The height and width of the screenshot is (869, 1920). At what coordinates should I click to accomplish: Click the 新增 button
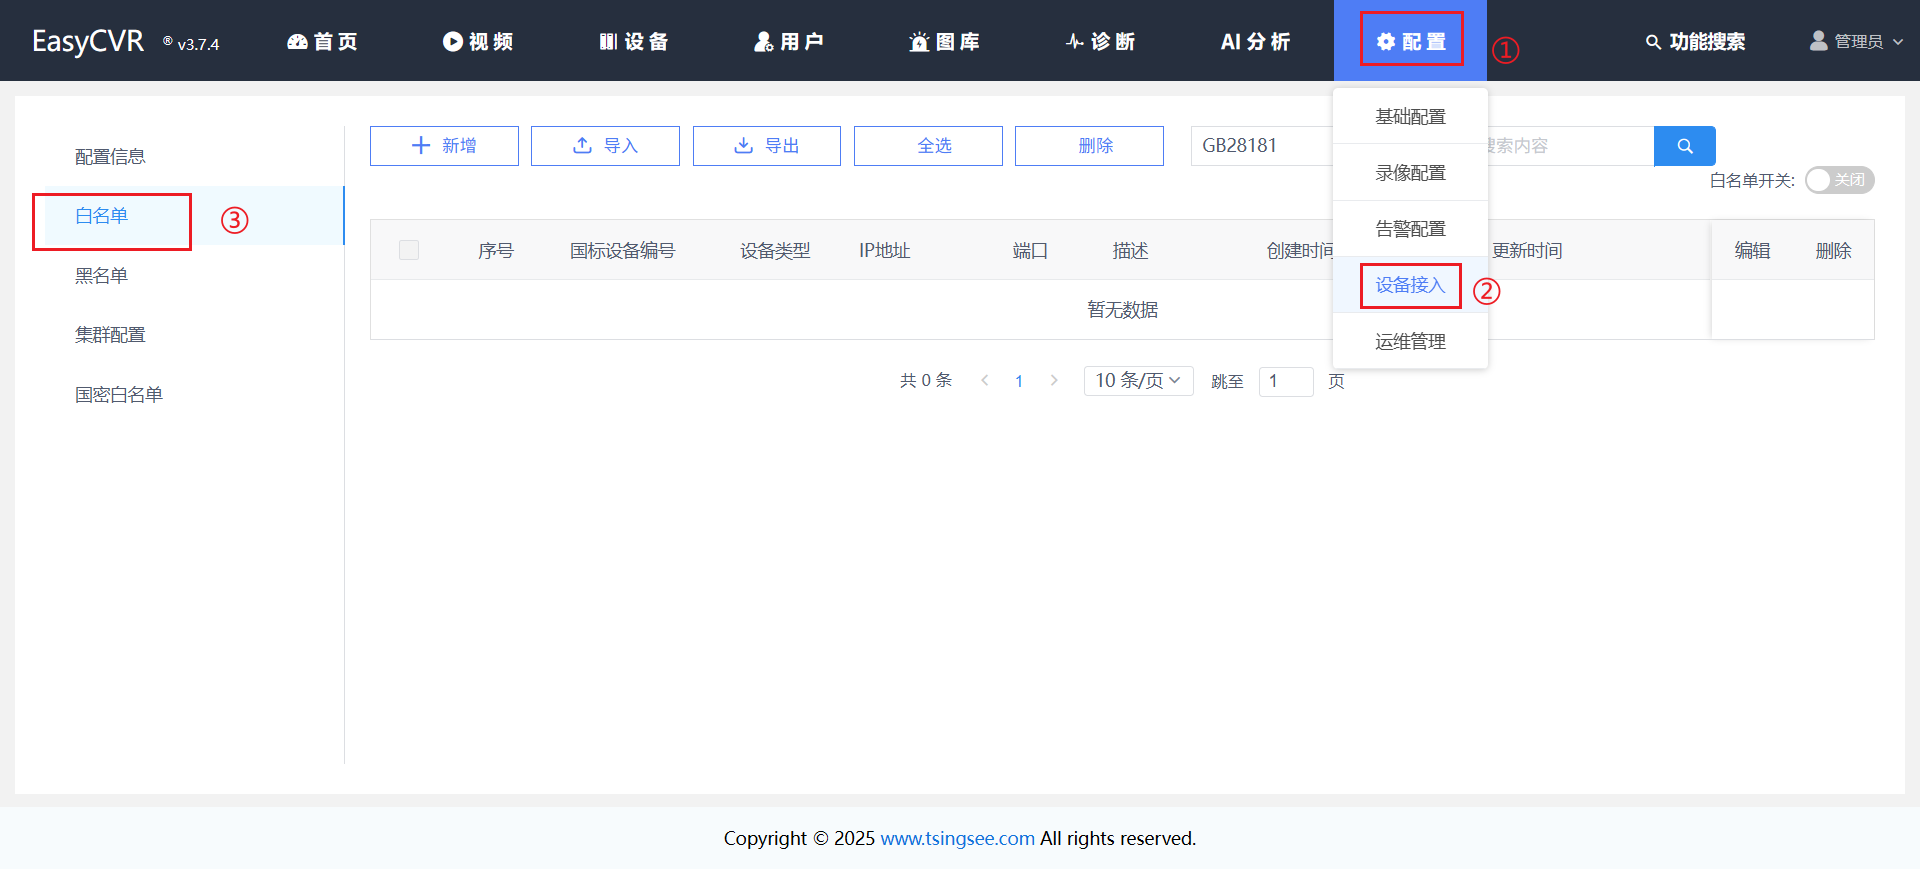pyautogui.click(x=444, y=146)
